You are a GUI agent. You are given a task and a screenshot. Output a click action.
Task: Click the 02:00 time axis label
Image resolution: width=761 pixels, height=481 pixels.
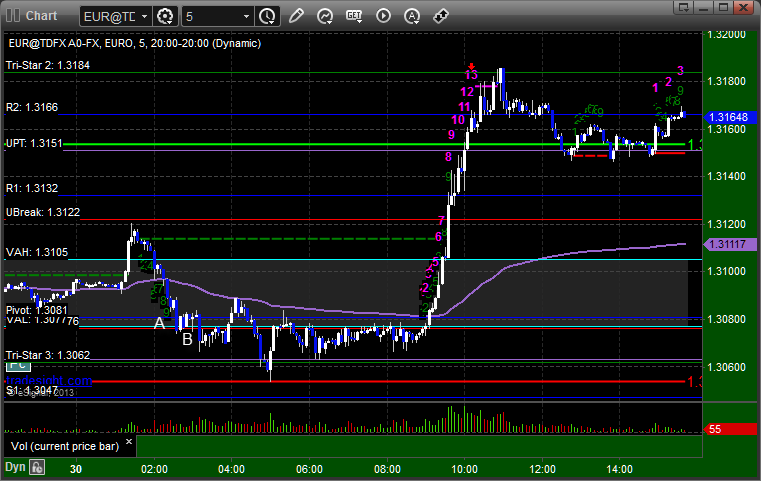[154, 469]
